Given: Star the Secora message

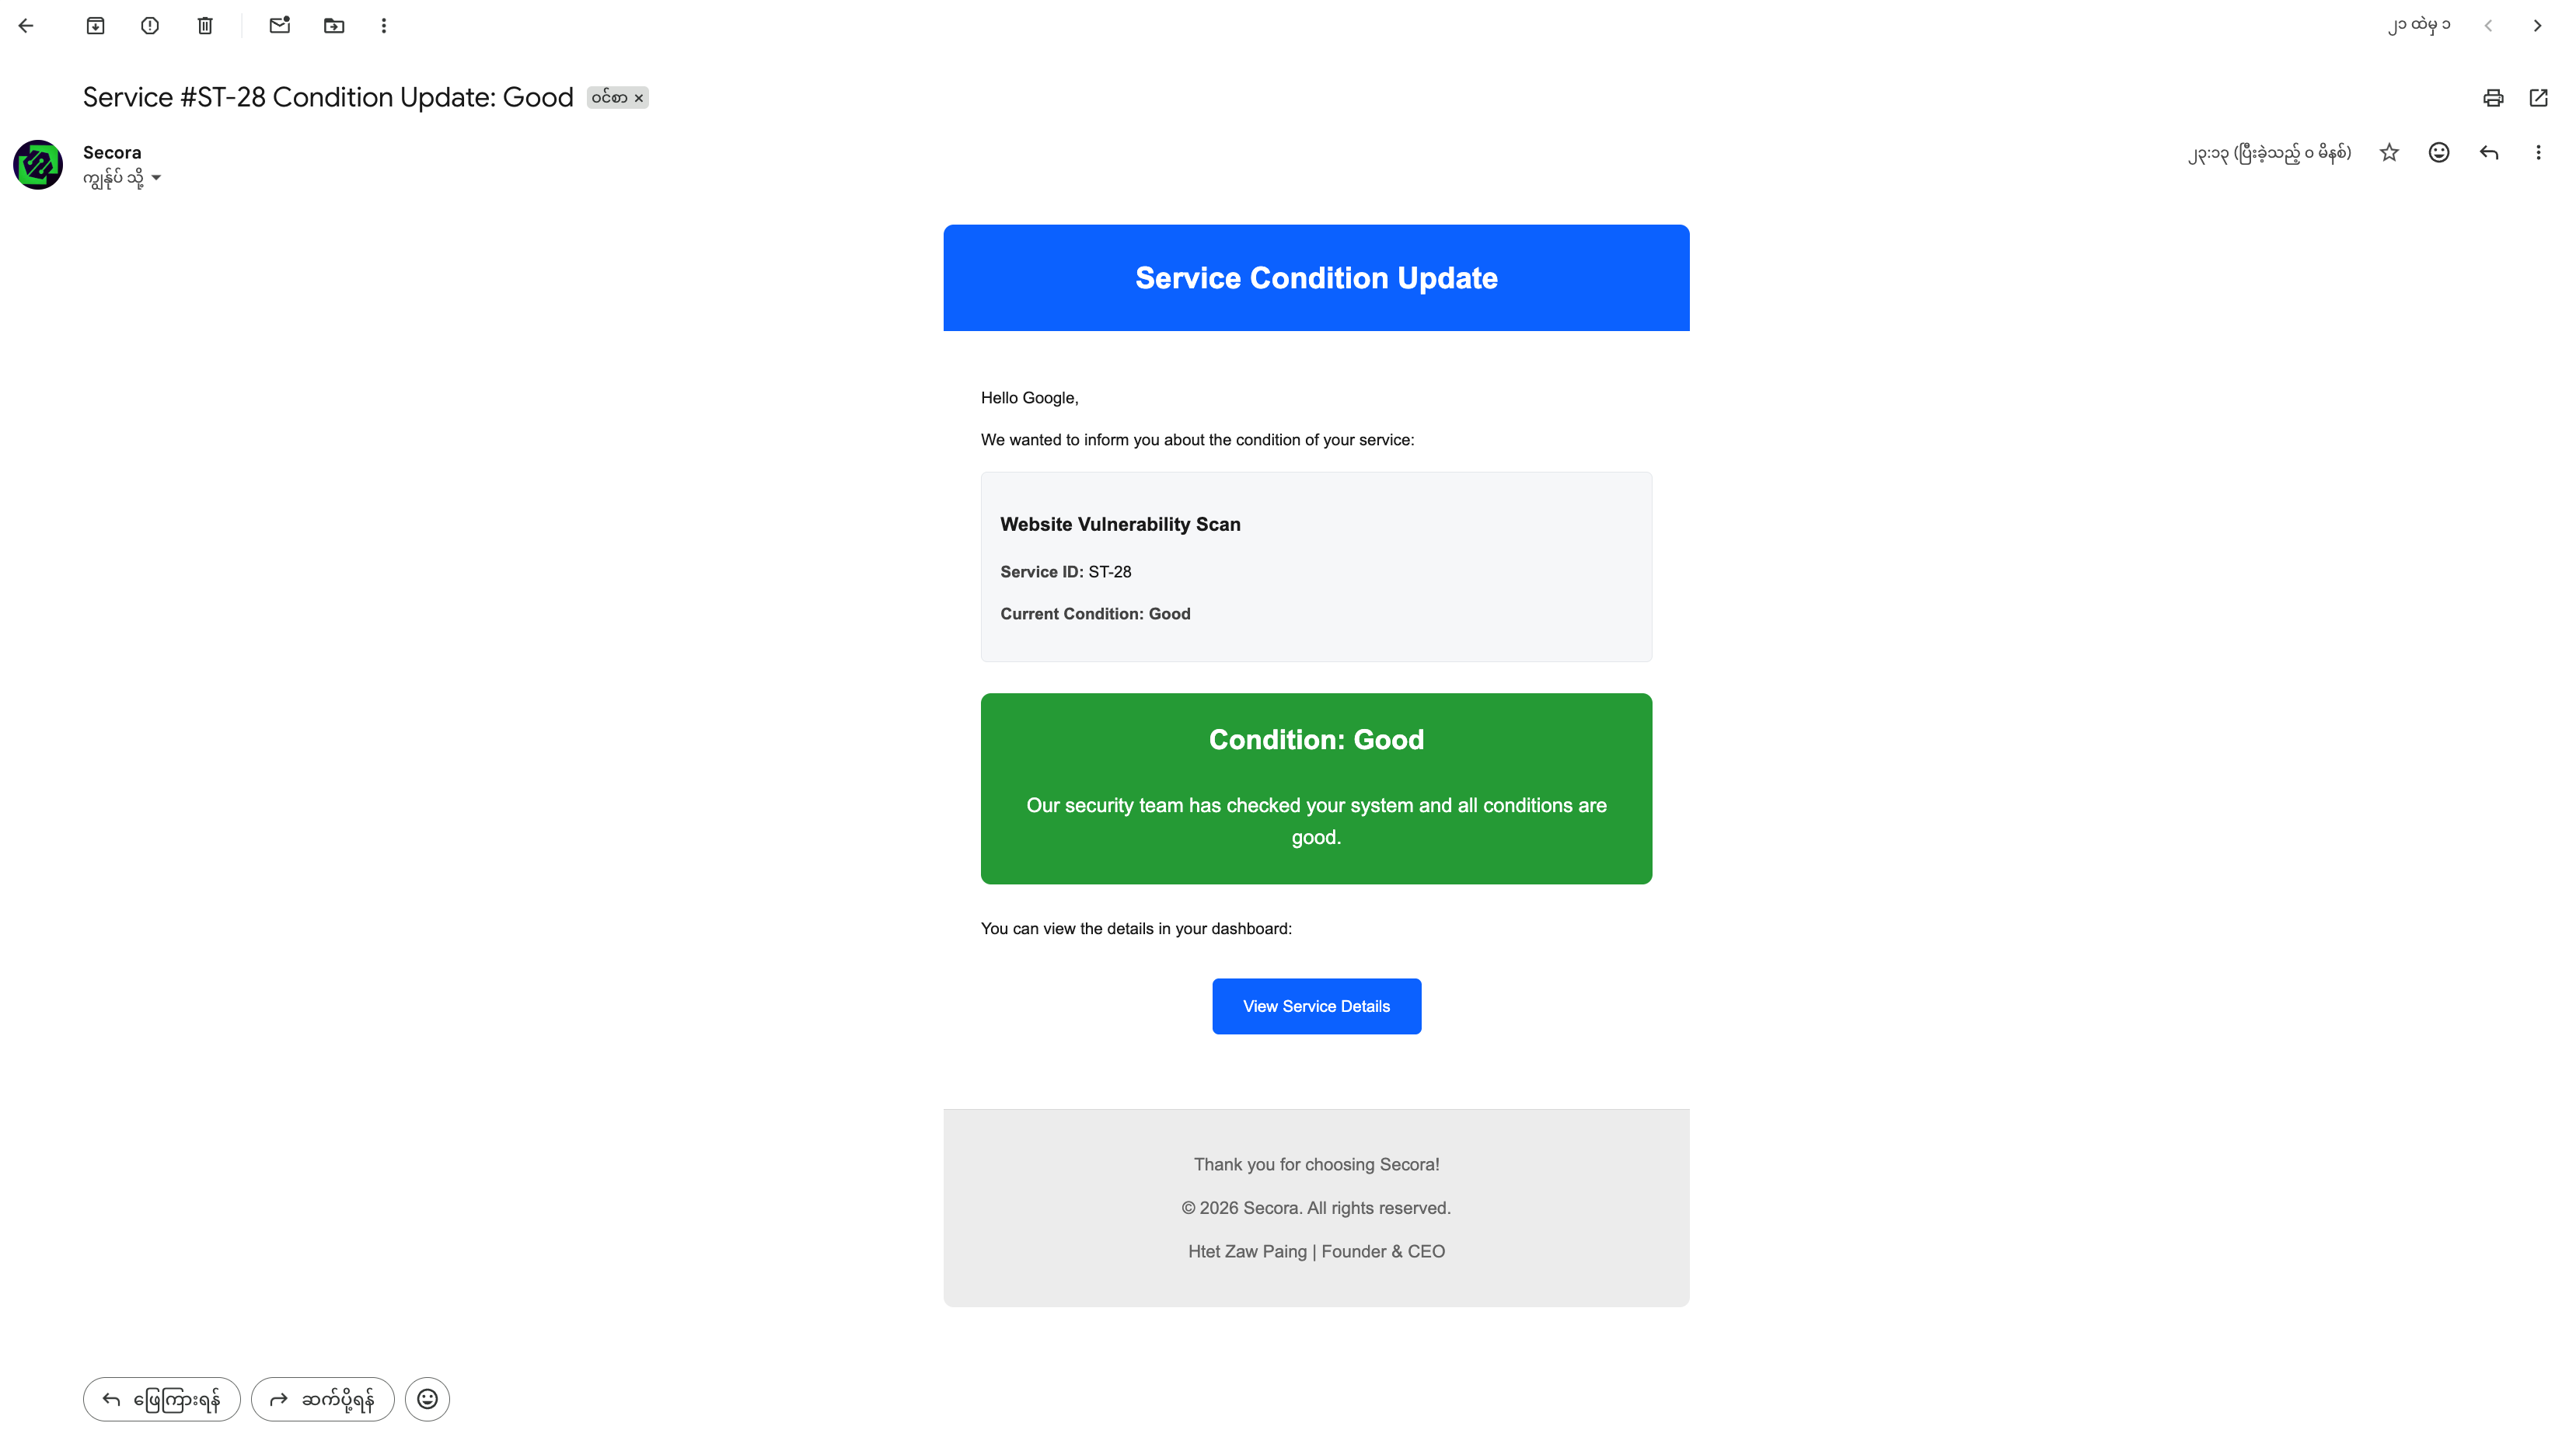Looking at the screenshot, I should 2389,152.
